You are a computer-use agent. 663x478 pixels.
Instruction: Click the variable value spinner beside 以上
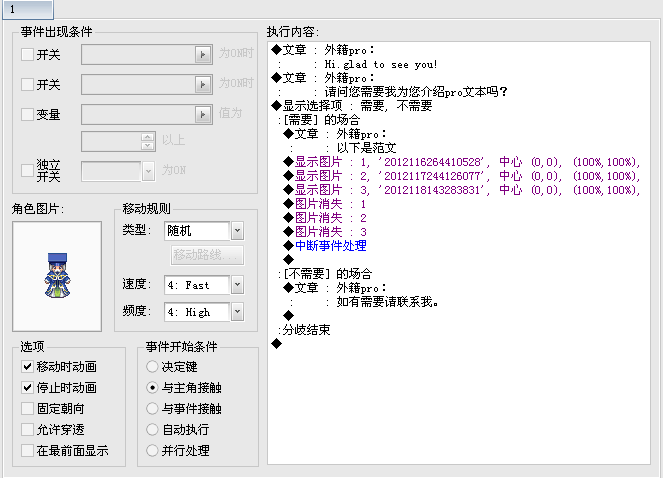click(x=148, y=142)
